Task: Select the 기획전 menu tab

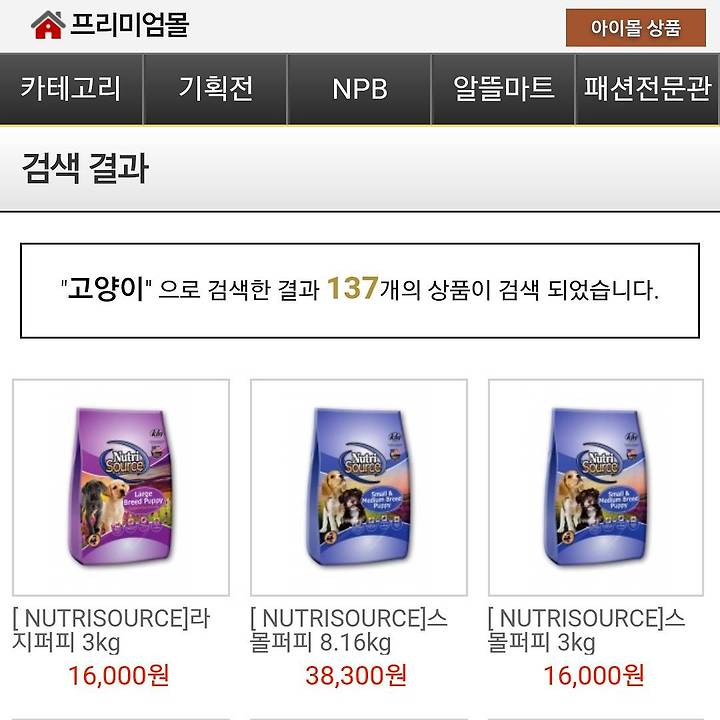Action: (215, 89)
